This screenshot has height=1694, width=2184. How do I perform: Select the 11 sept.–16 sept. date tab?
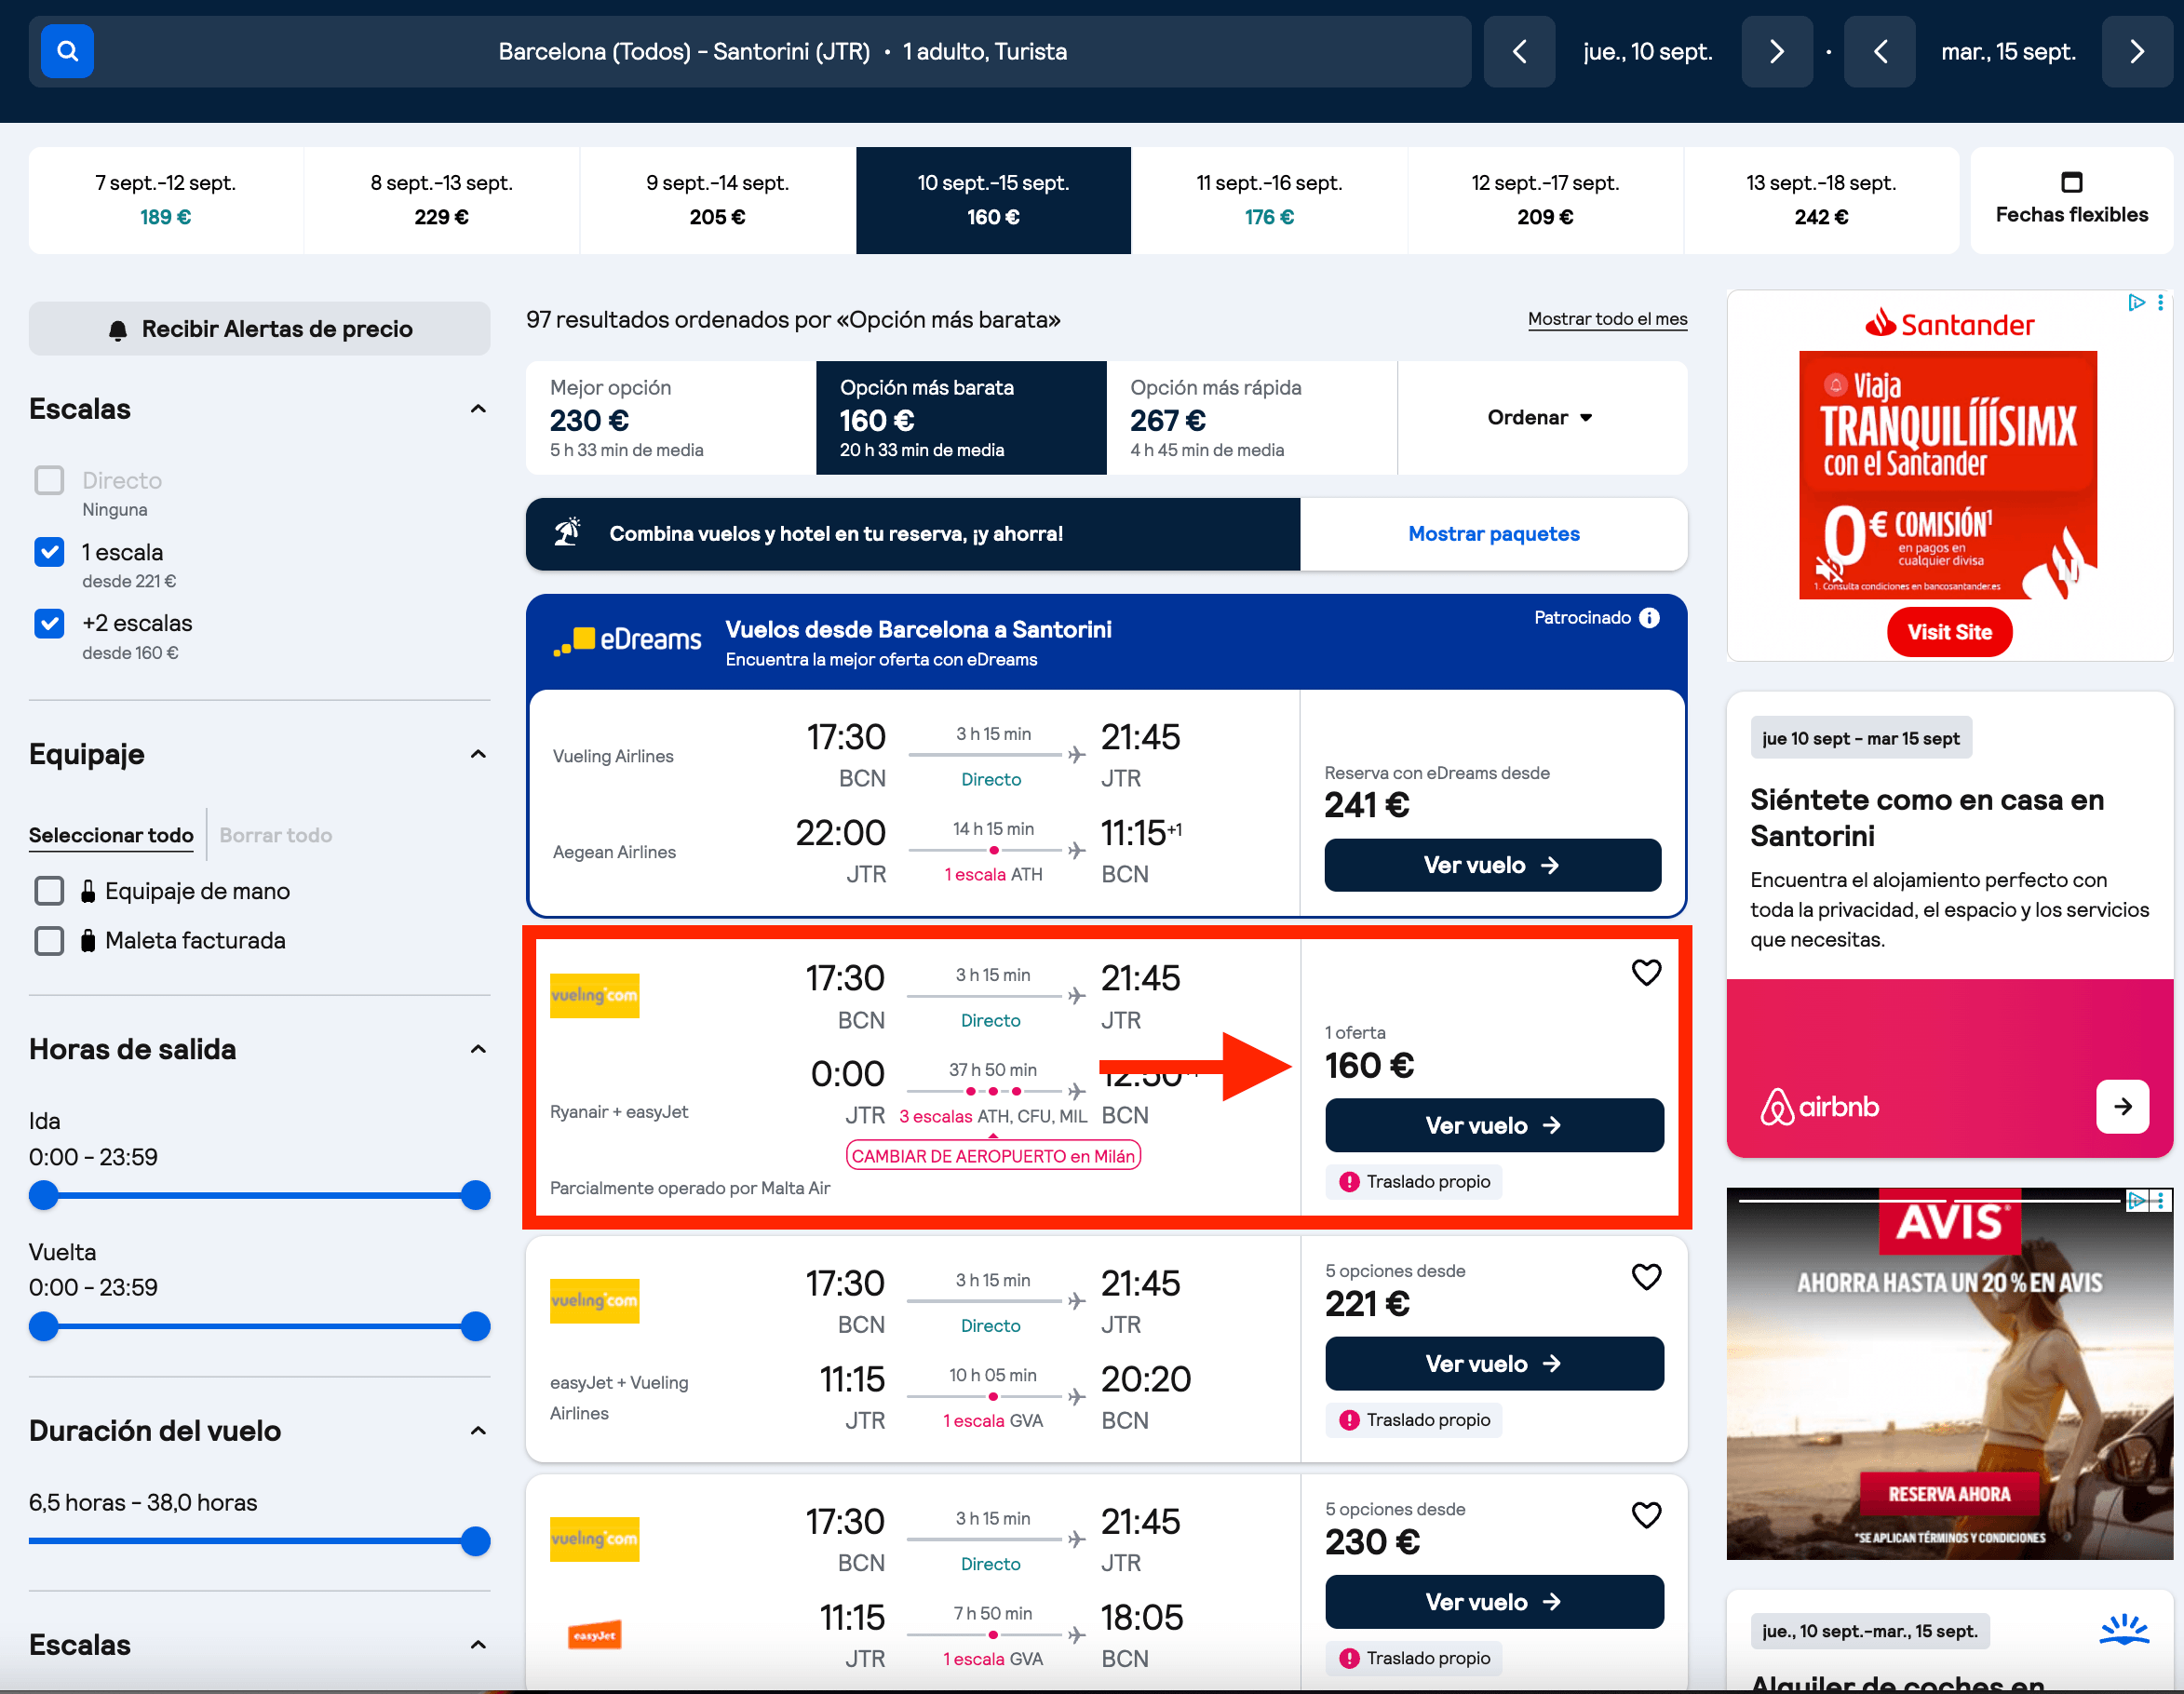pyautogui.click(x=1269, y=200)
